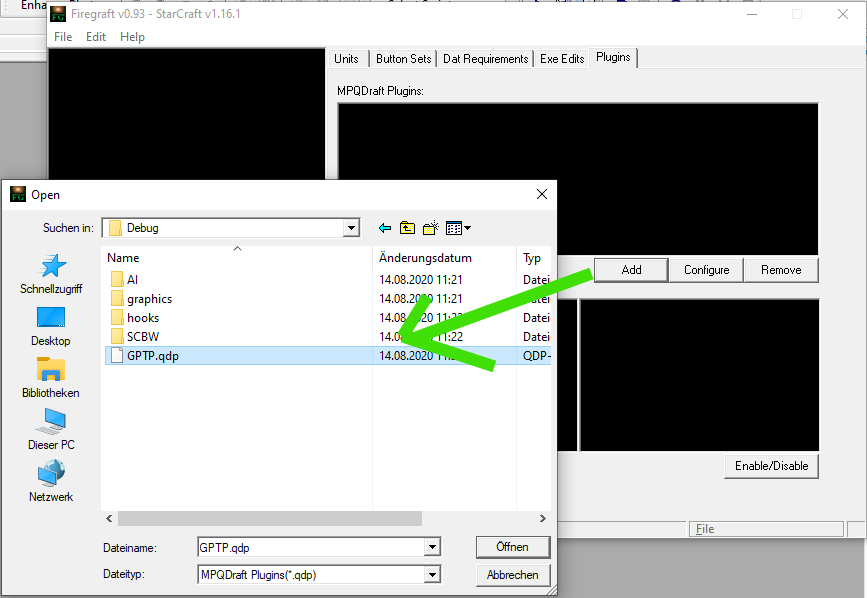Open the Dateityp filter dropdown
This screenshot has height=598, width=867.
(431, 575)
